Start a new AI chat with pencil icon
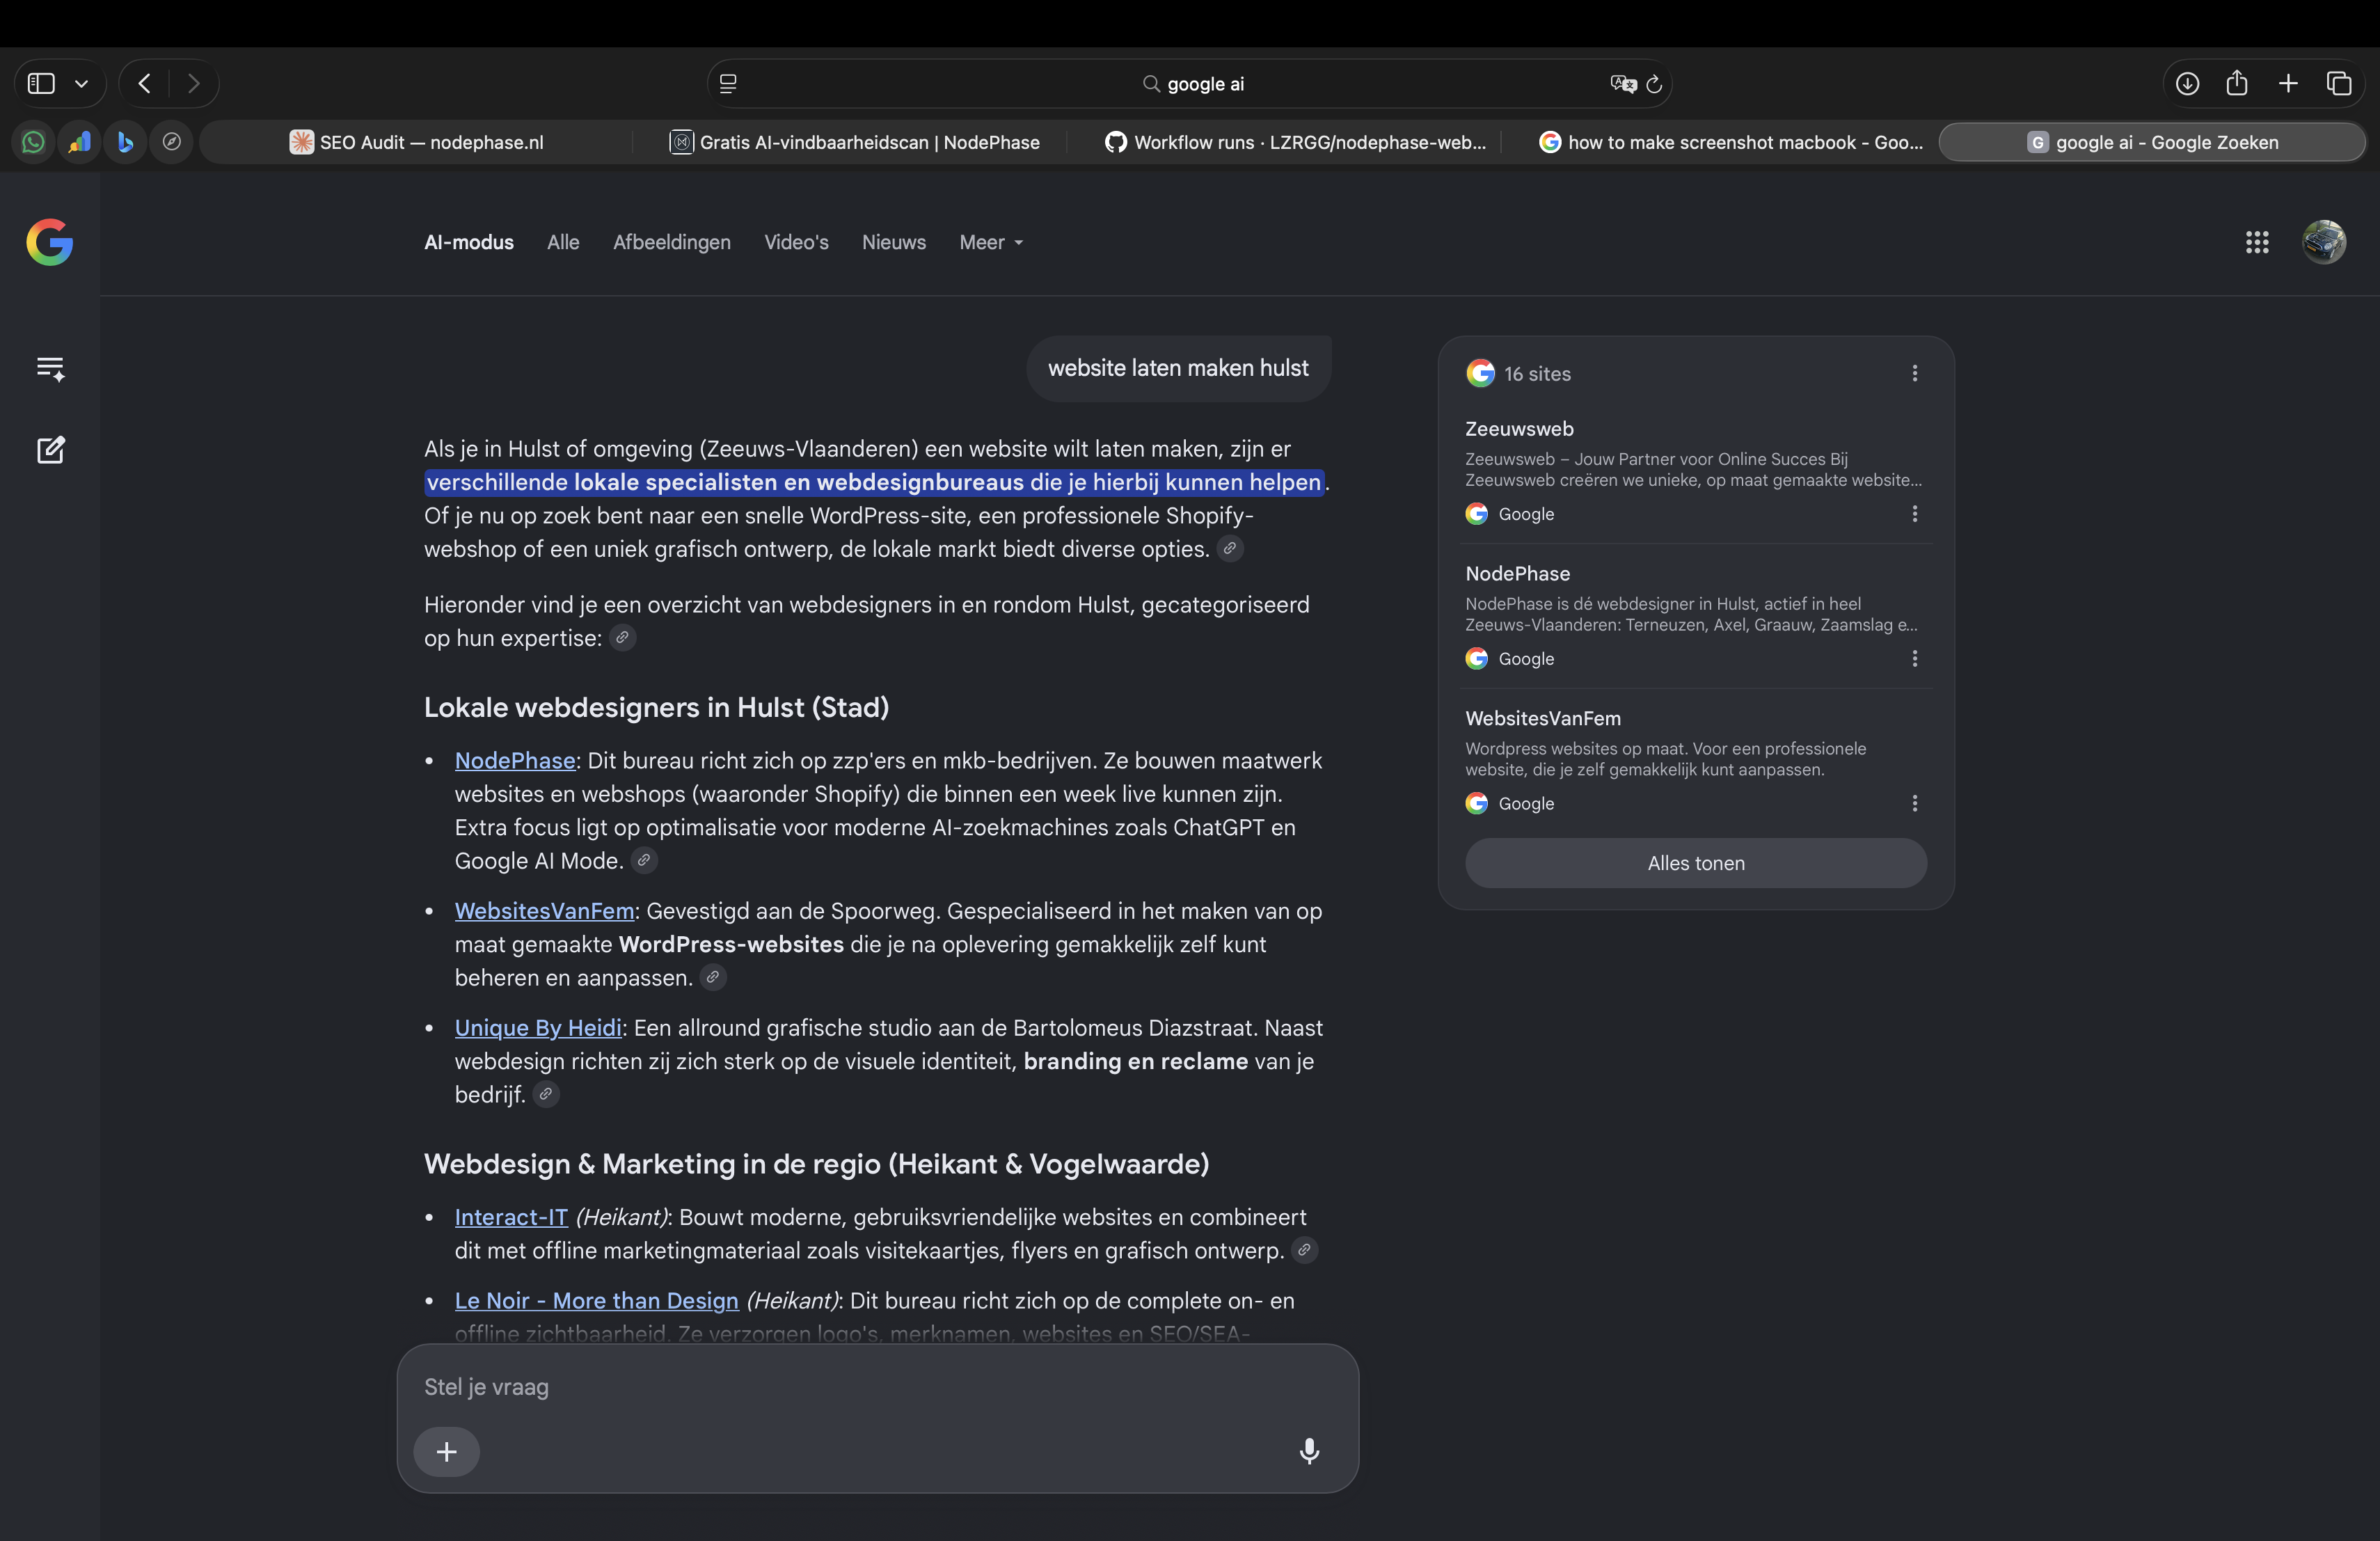Viewport: 2380px width, 1541px height. 50,450
